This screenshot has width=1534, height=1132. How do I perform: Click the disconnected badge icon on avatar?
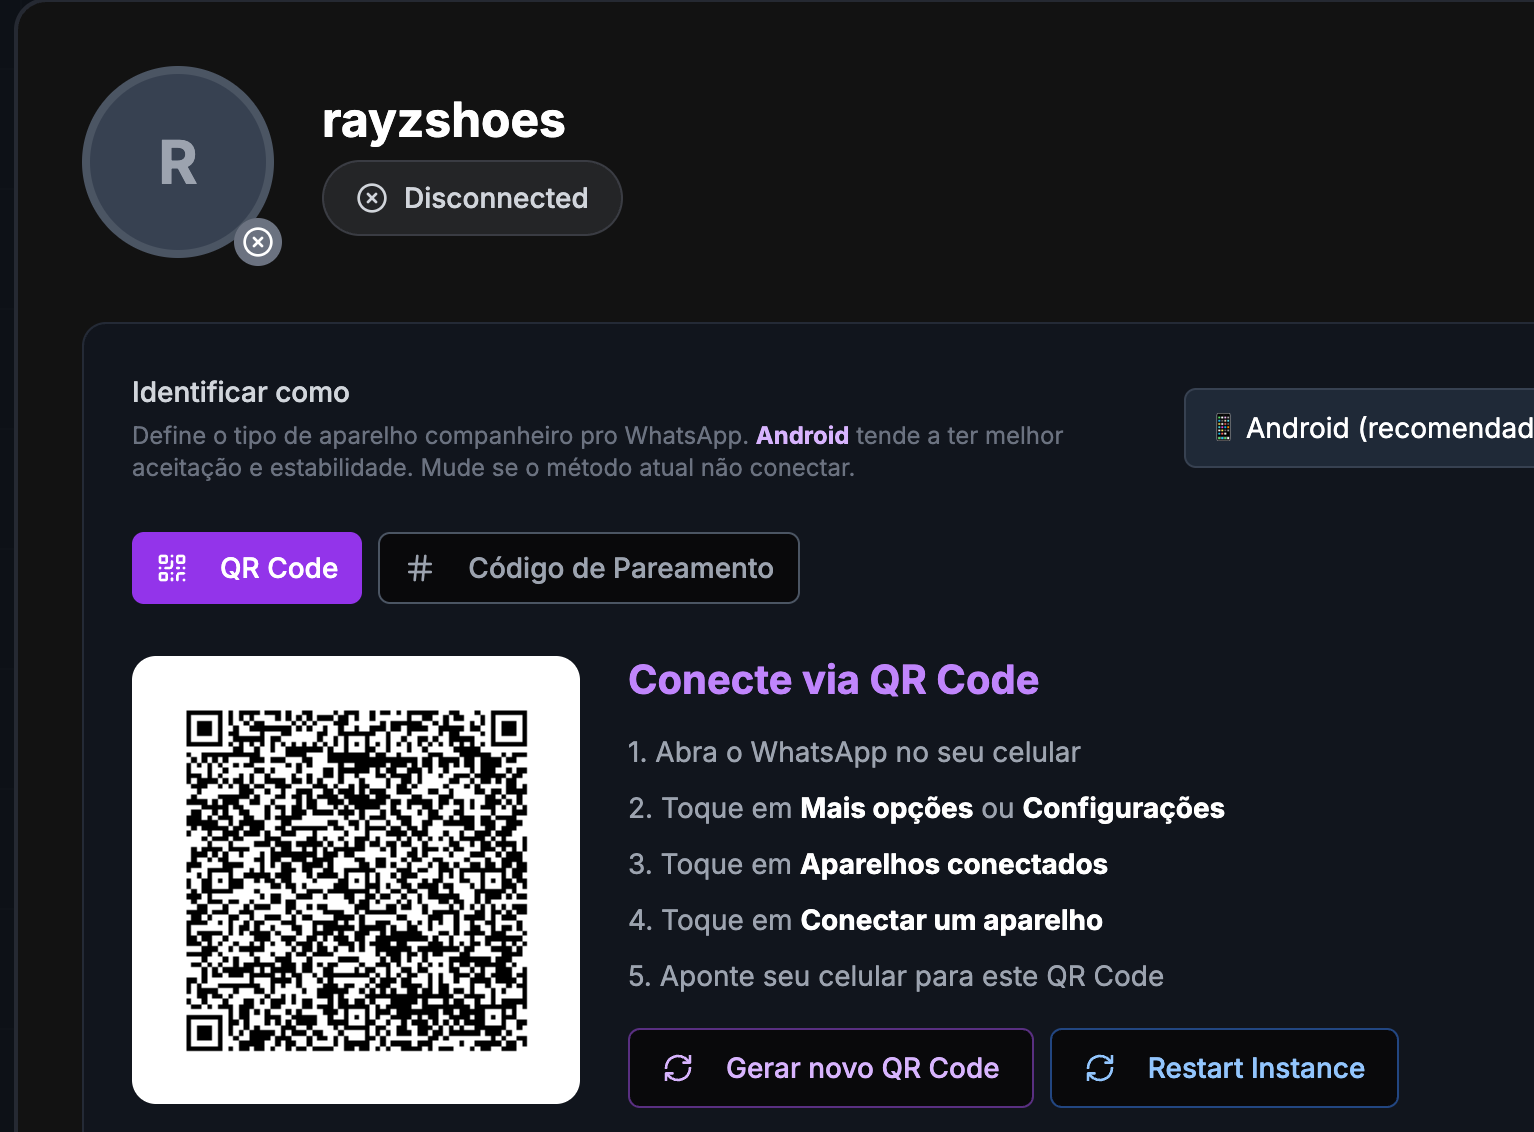click(x=258, y=242)
